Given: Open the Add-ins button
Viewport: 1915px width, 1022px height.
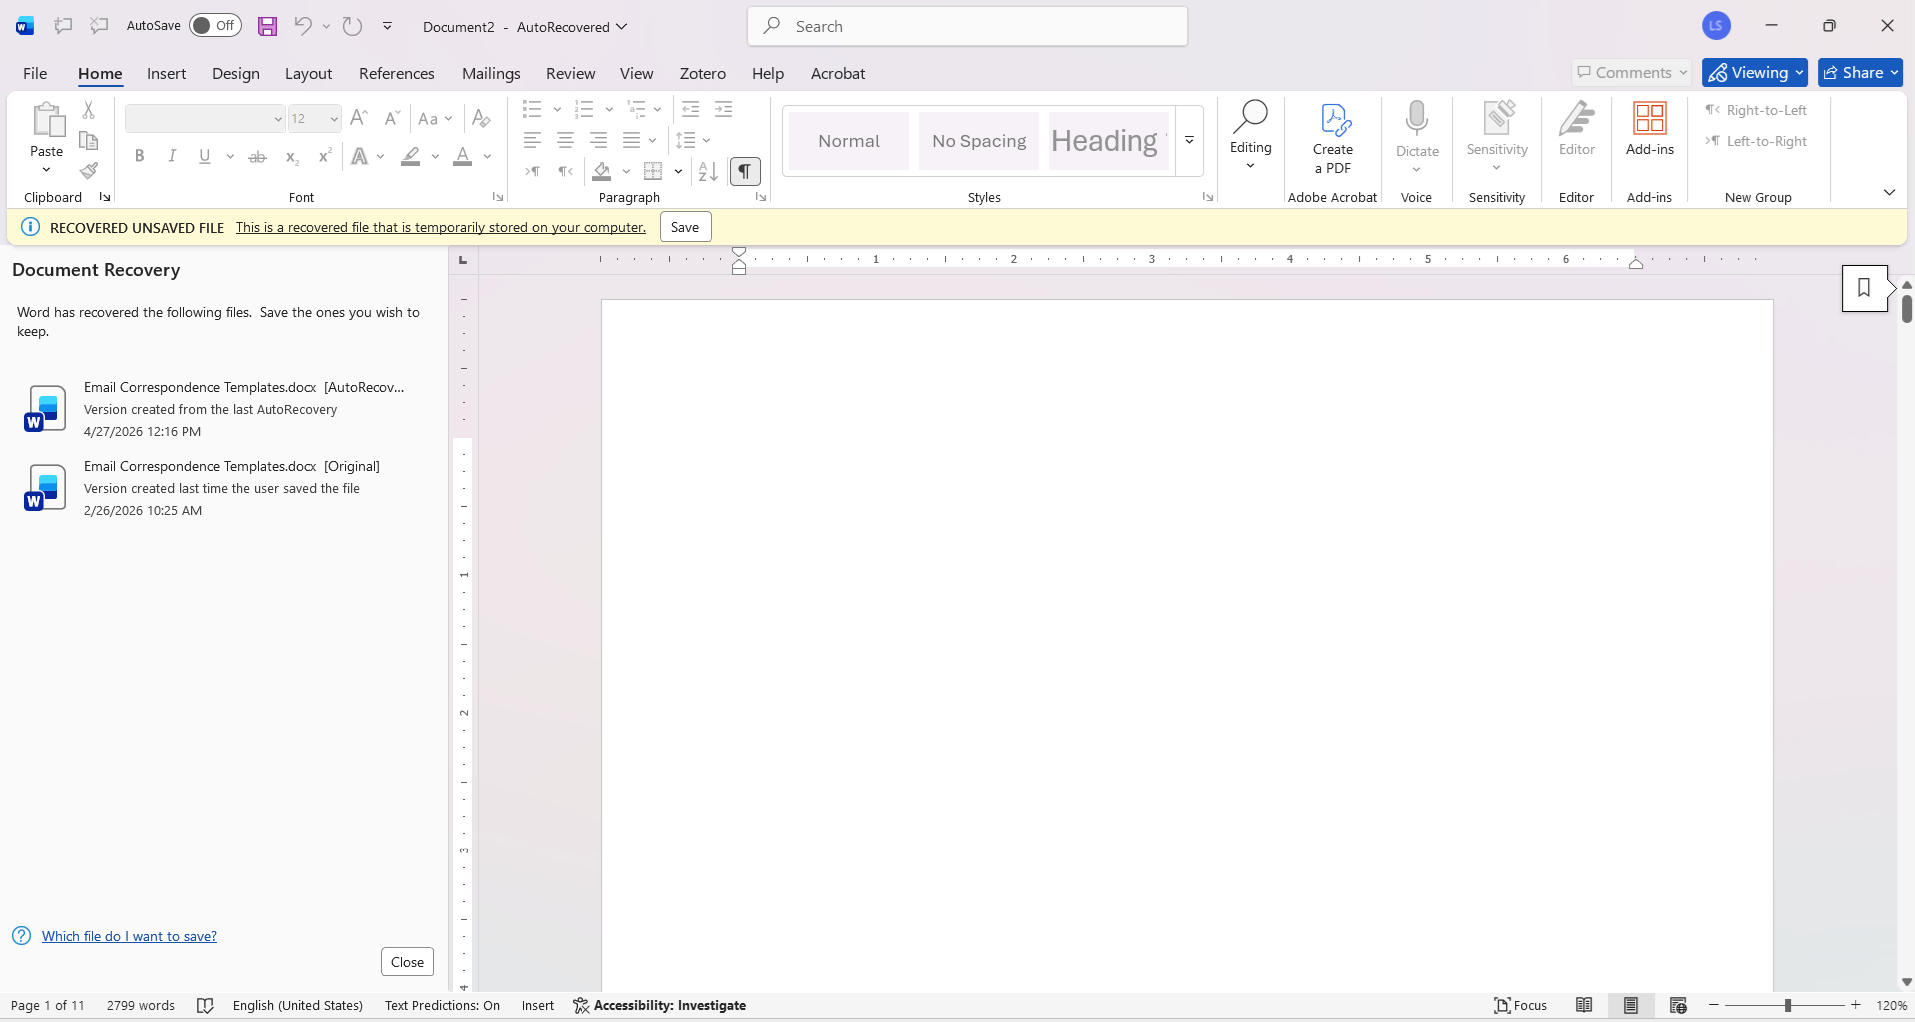Looking at the screenshot, I should click(x=1650, y=130).
